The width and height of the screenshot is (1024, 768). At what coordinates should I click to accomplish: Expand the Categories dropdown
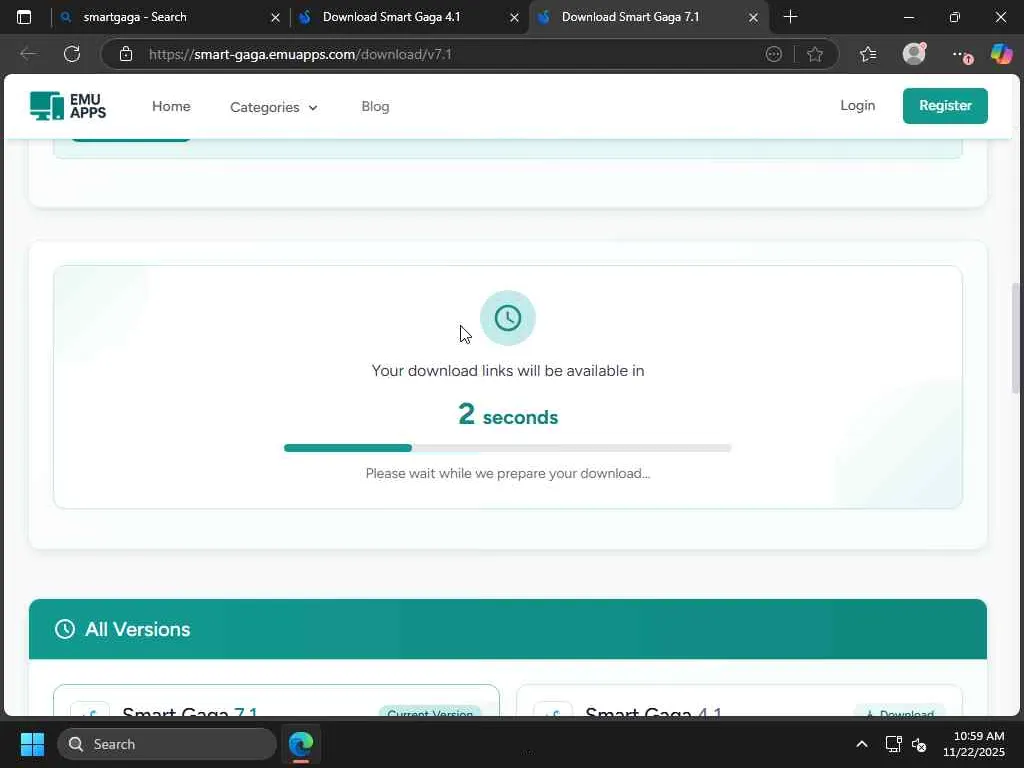pos(273,107)
